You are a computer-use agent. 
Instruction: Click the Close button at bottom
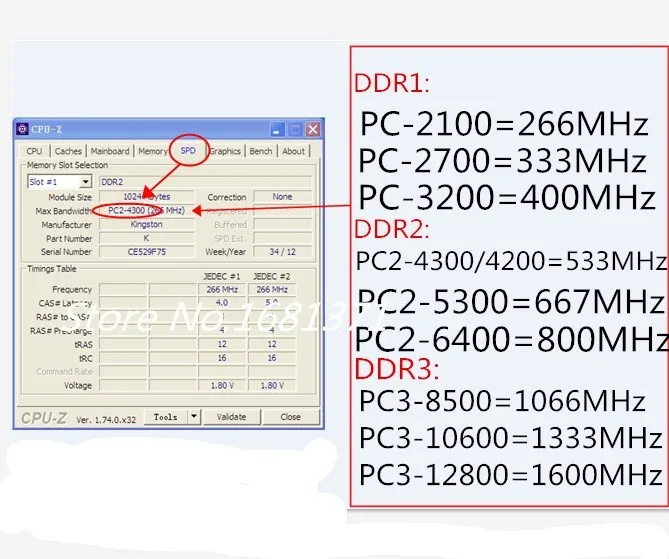tap(290, 417)
